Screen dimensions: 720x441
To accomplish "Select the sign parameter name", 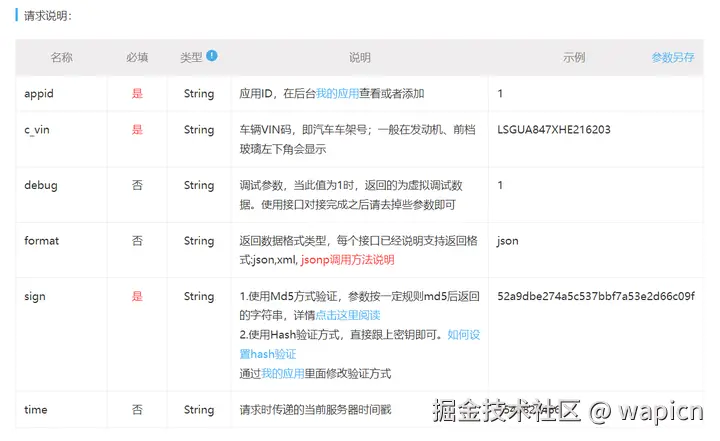I will (x=35, y=296).
